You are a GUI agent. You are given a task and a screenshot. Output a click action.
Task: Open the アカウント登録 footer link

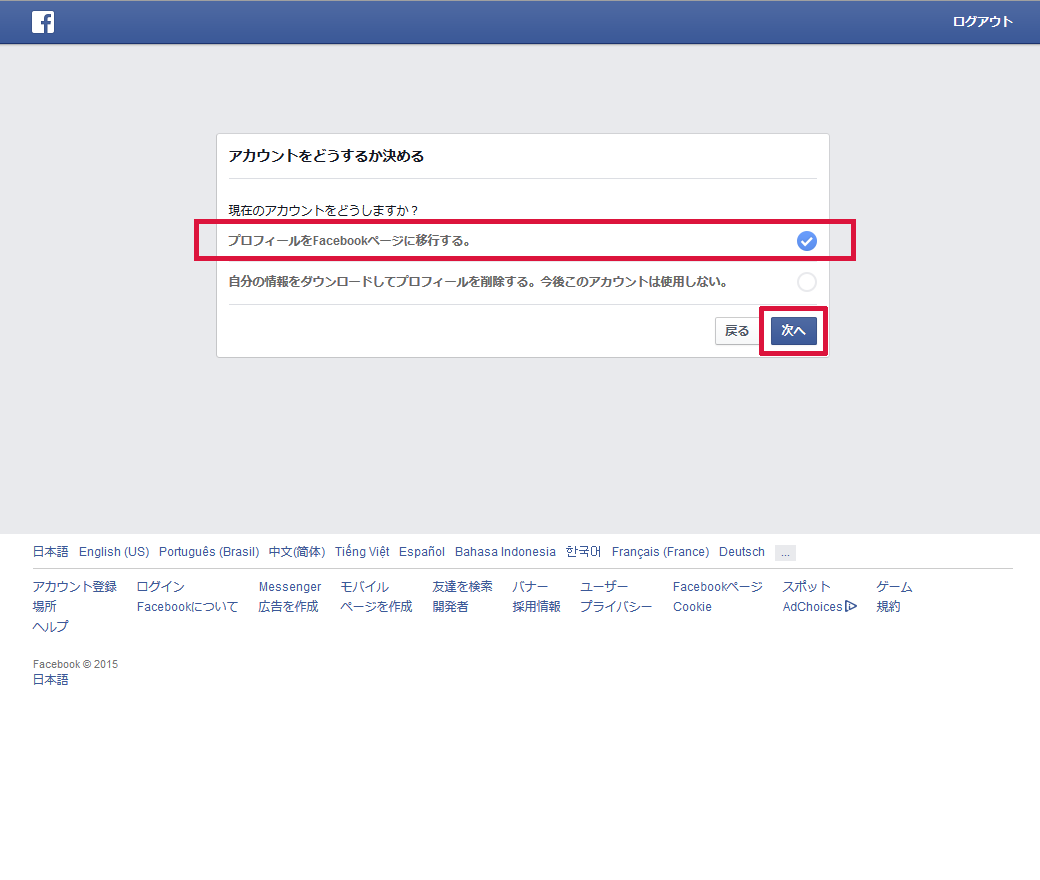75,587
